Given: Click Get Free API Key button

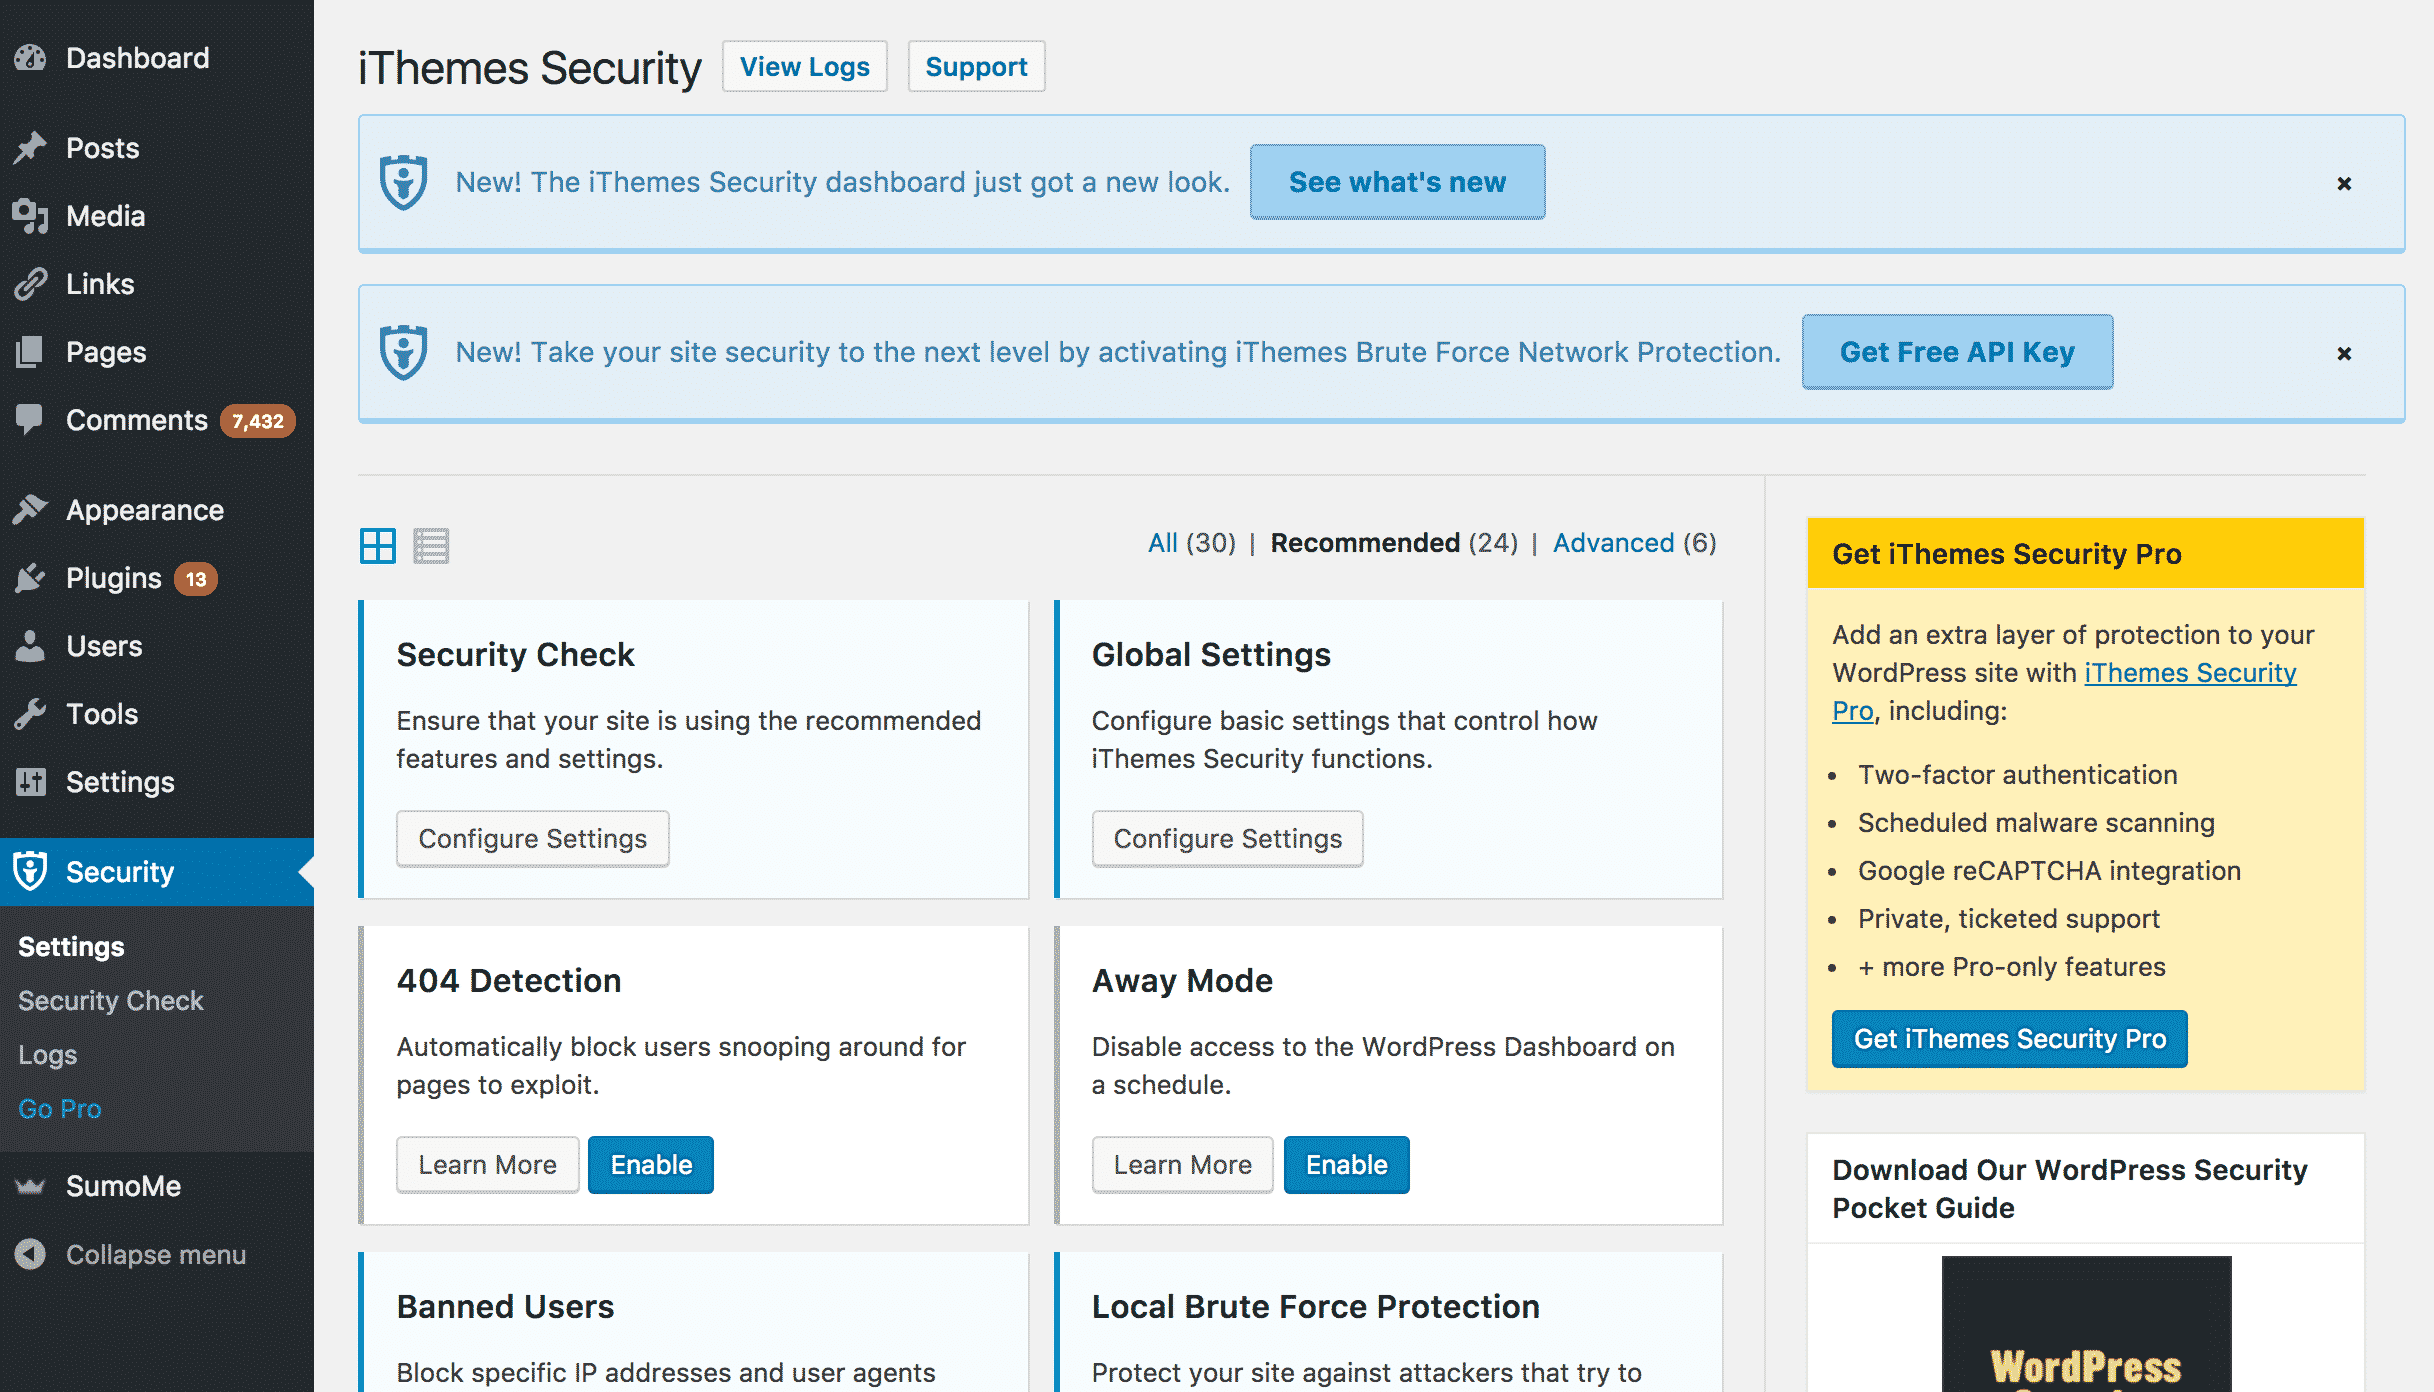Looking at the screenshot, I should 1957,352.
